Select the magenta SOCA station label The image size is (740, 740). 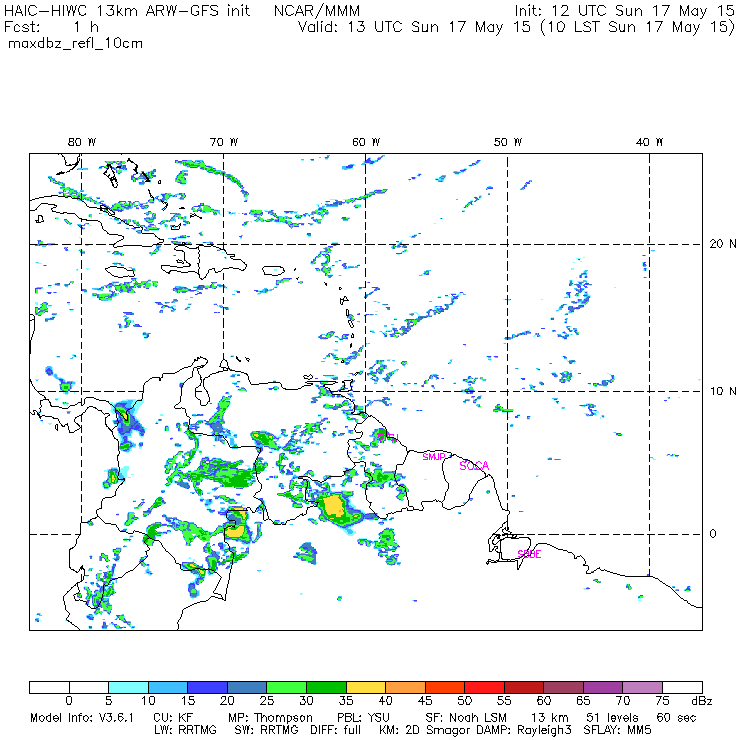[474, 466]
